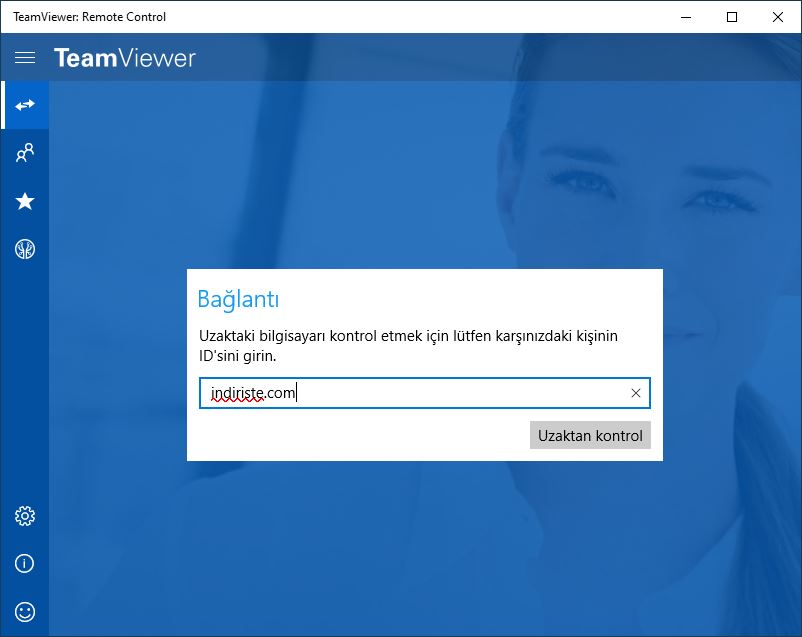Screen dimensions: 802x637
Task: Open settings gear in sidebar
Action: tap(25, 516)
